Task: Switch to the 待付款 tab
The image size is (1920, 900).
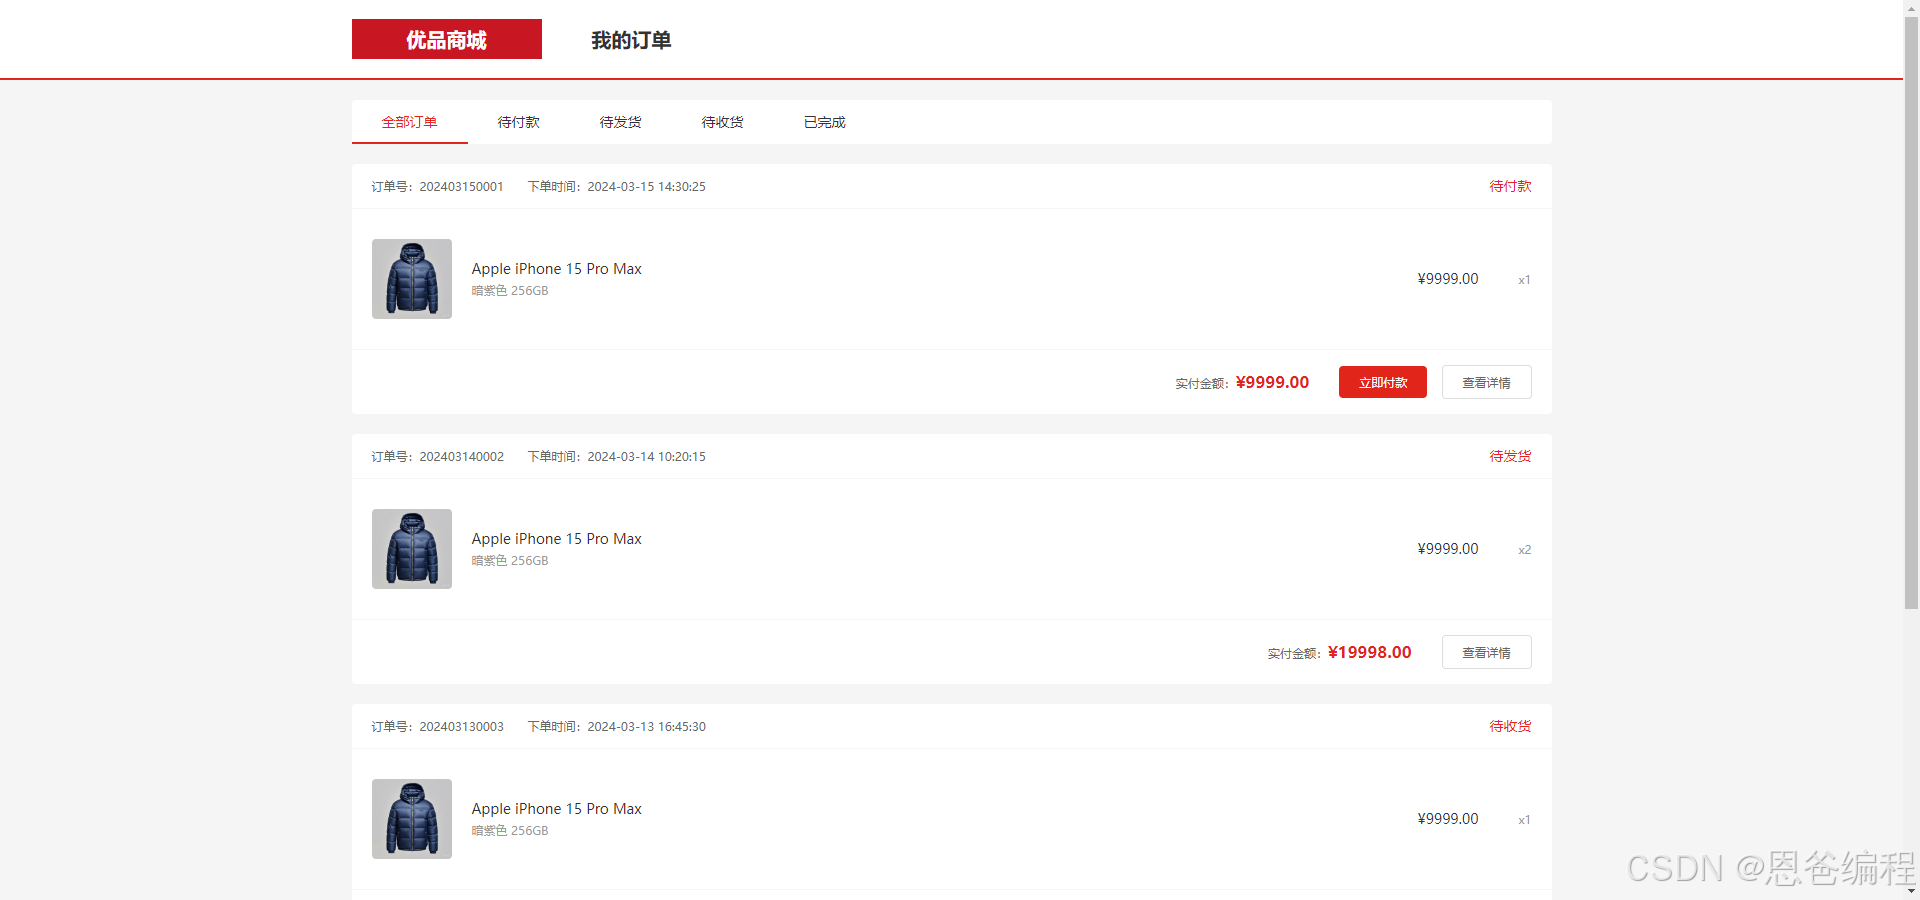Action: [519, 122]
